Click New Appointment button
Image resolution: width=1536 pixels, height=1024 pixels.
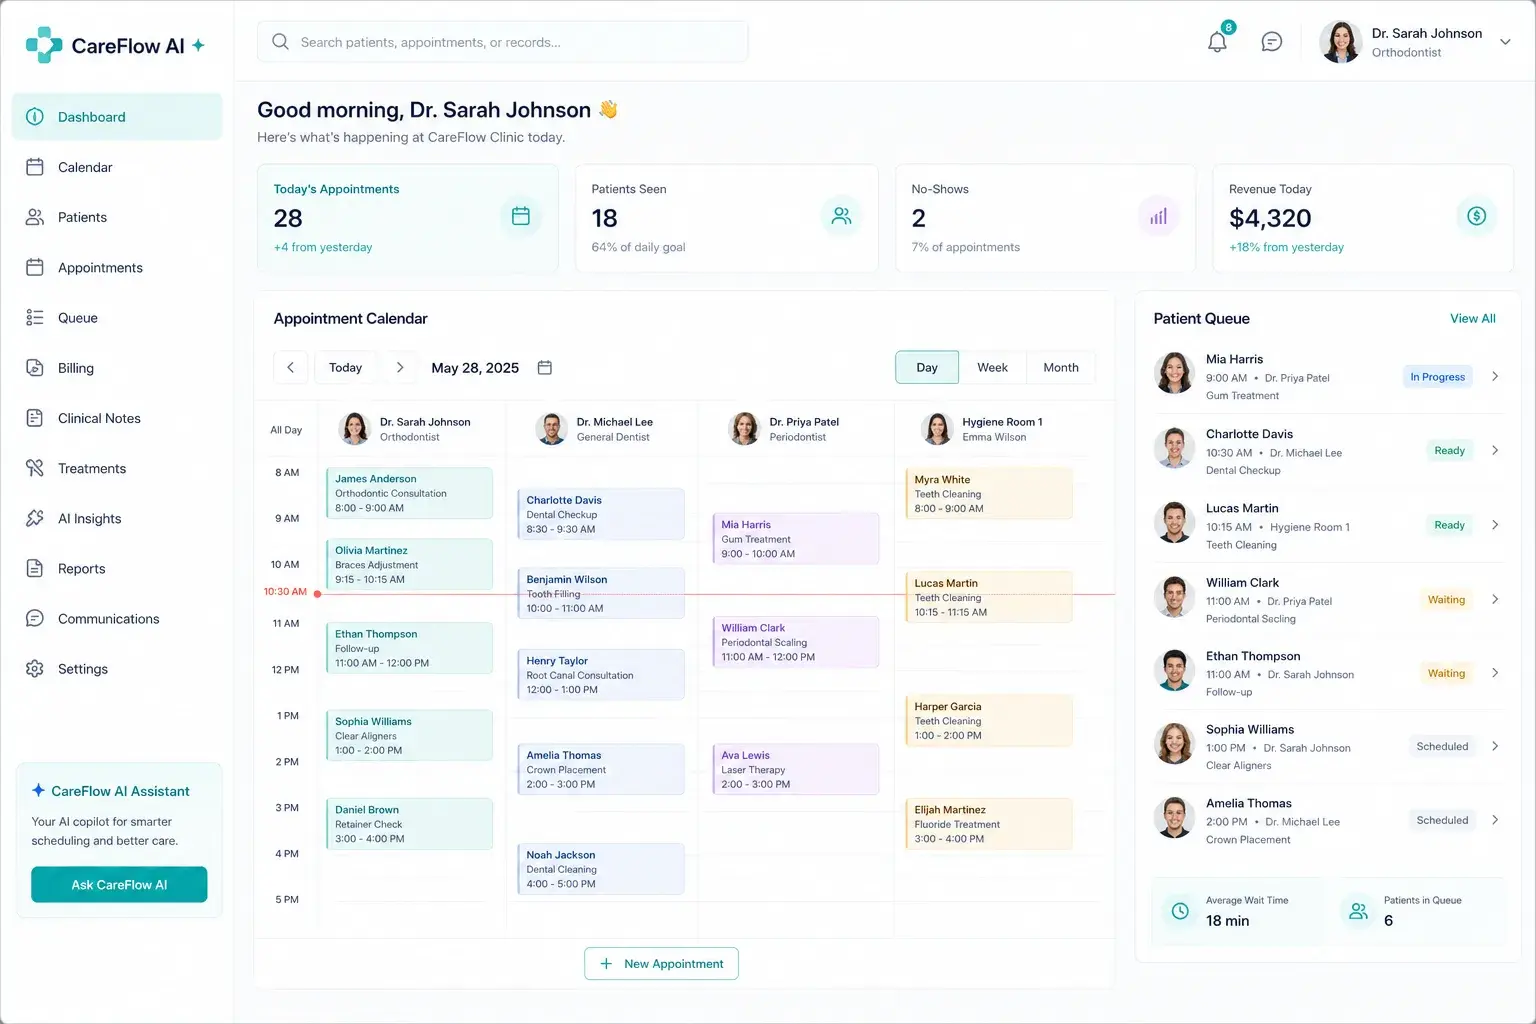[661, 964]
